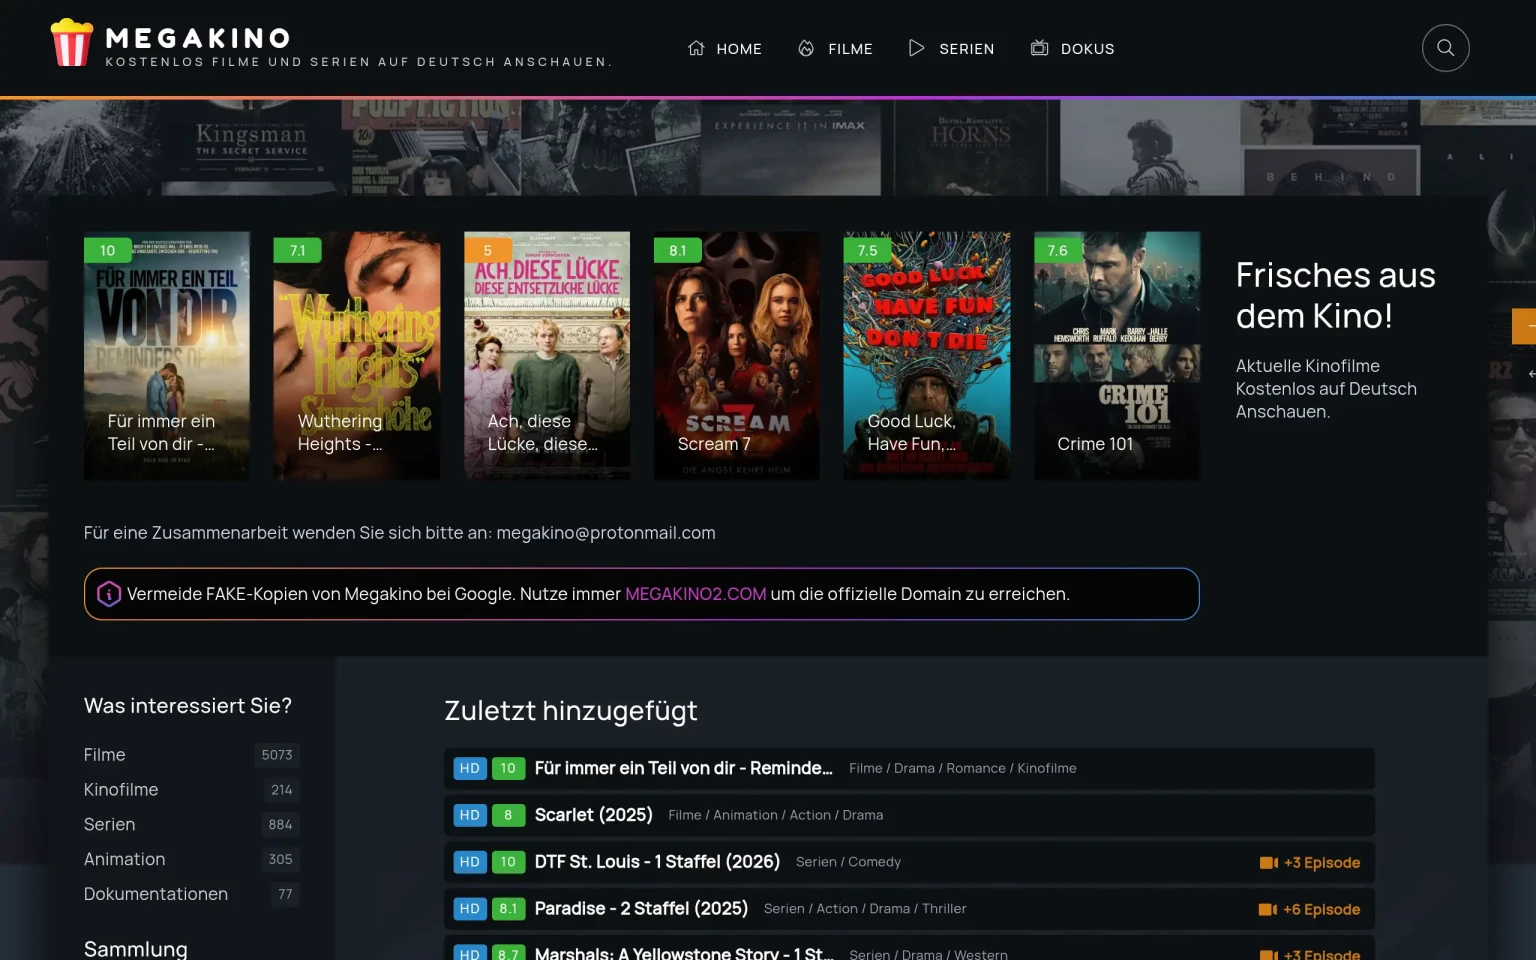This screenshot has width=1536, height=960.
Task: Click the 77 count next to Dokumentationen
Action: point(286,894)
